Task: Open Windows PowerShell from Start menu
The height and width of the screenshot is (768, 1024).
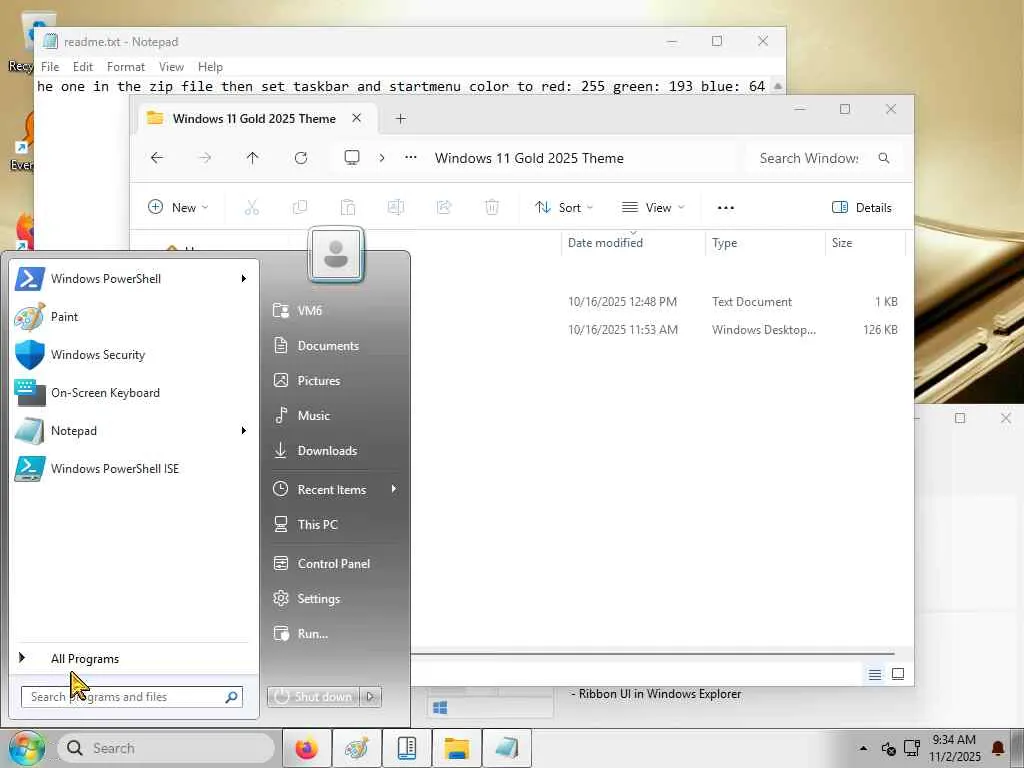Action: tap(134, 279)
